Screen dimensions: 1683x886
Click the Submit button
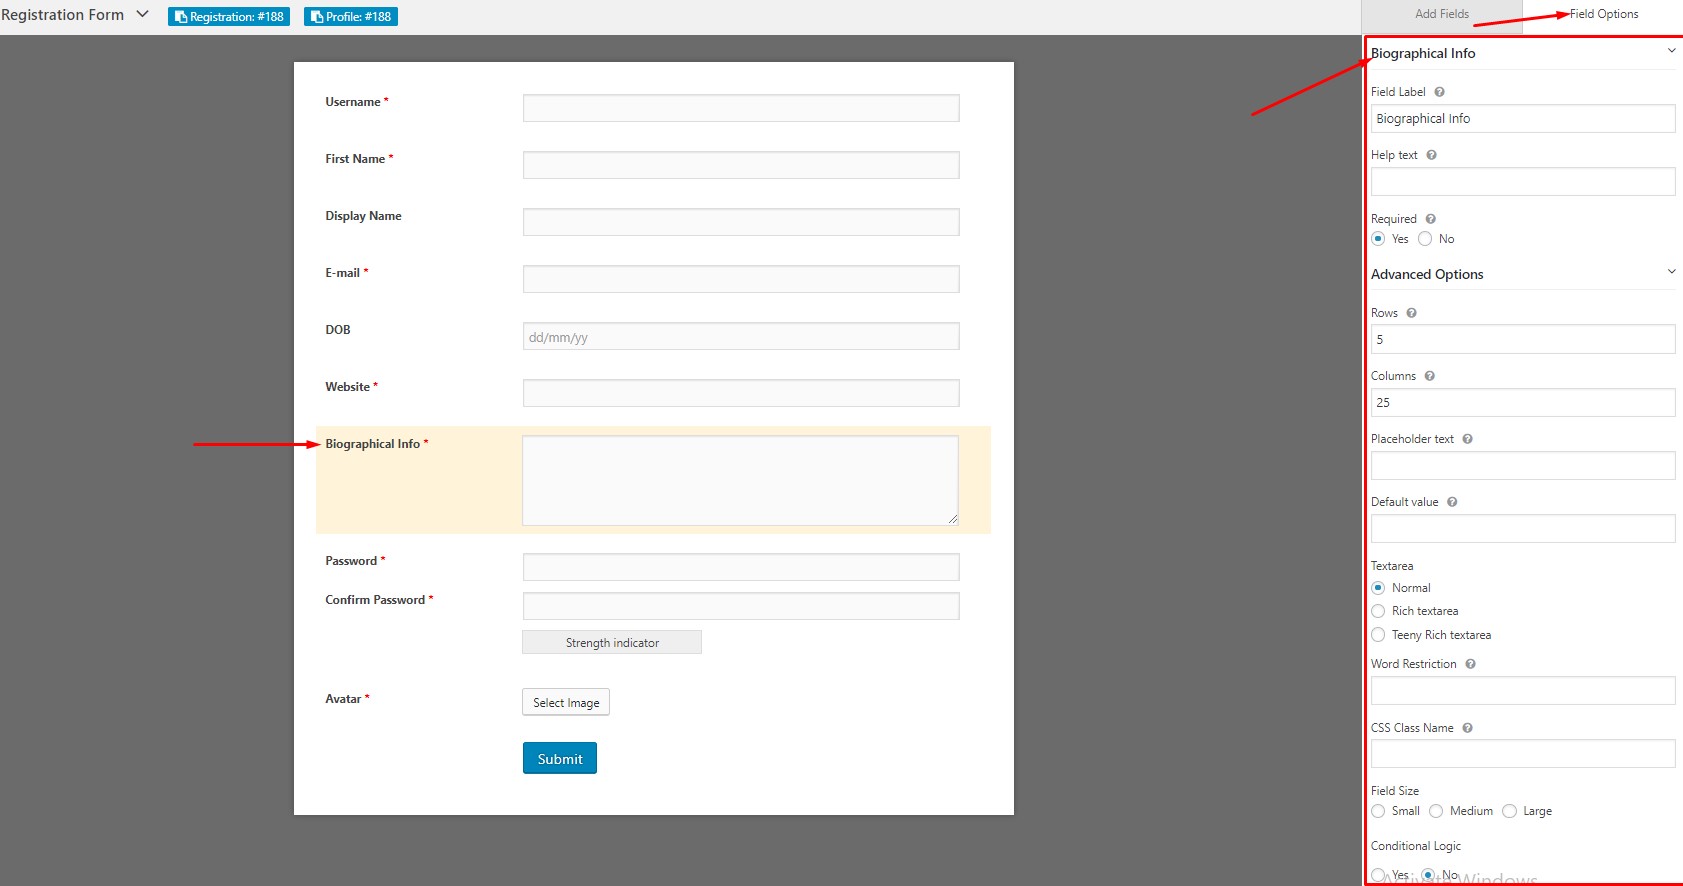[560, 758]
